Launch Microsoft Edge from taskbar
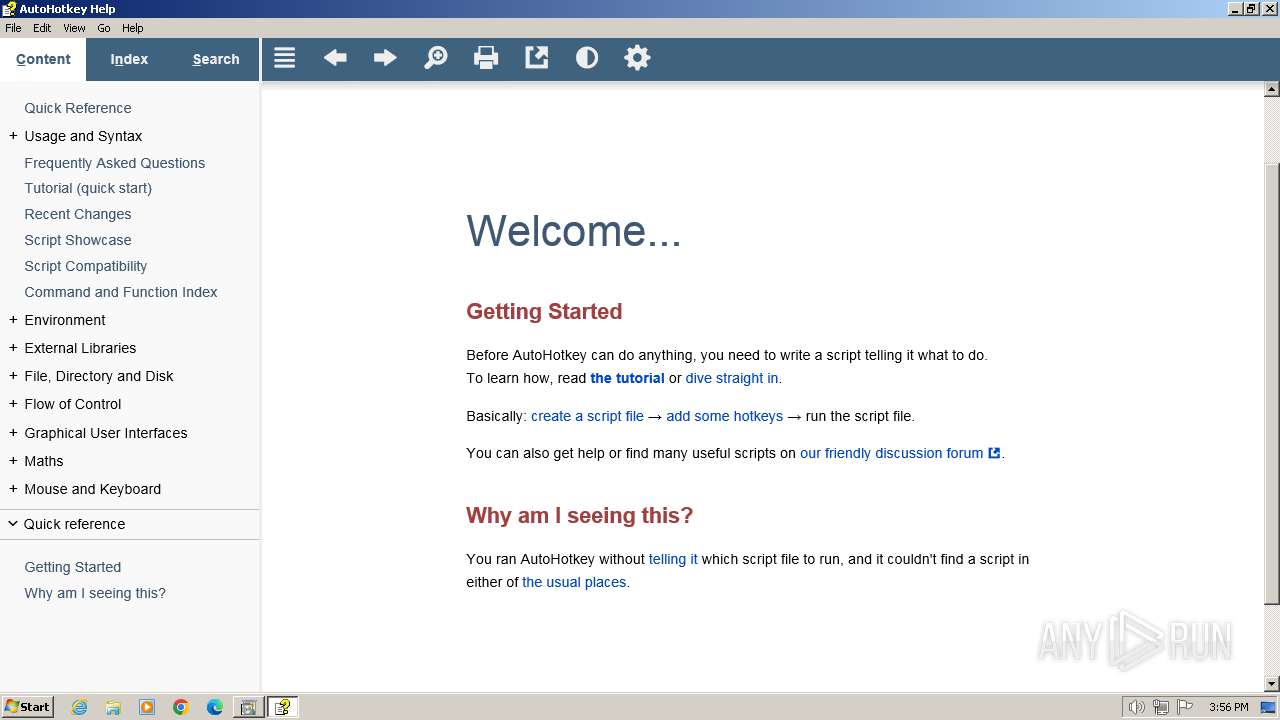Screen dimensions: 1280x720 [x=215, y=707]
